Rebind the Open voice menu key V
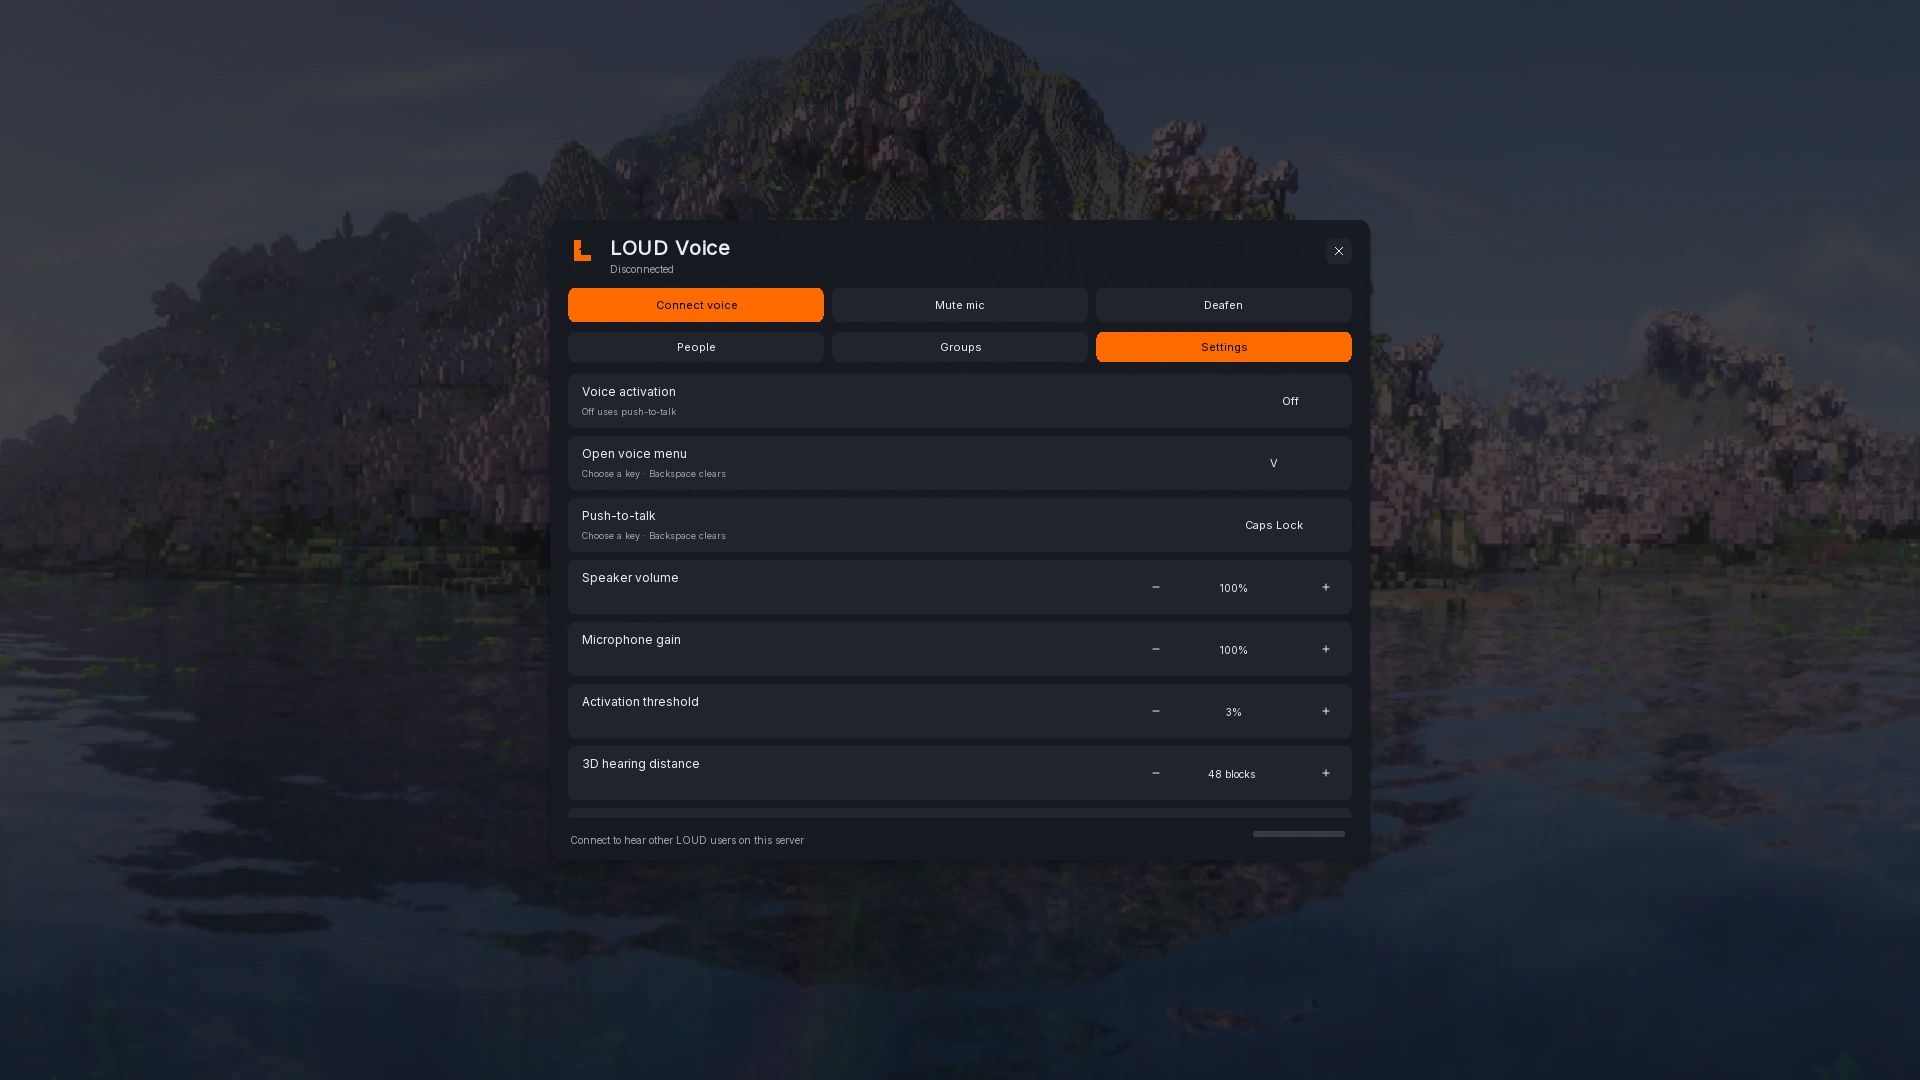The width and height of the screenshot is (1920, 1080). point(1273,463)
